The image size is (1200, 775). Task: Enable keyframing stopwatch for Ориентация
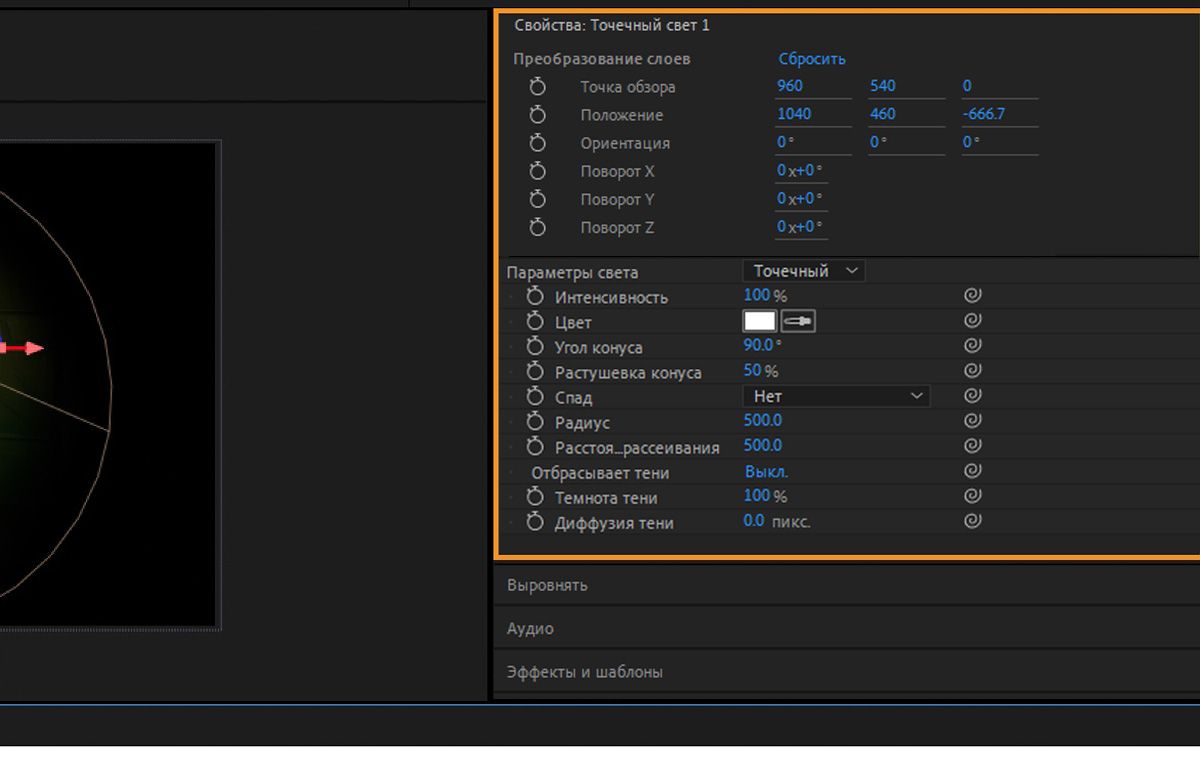(538, 143)
